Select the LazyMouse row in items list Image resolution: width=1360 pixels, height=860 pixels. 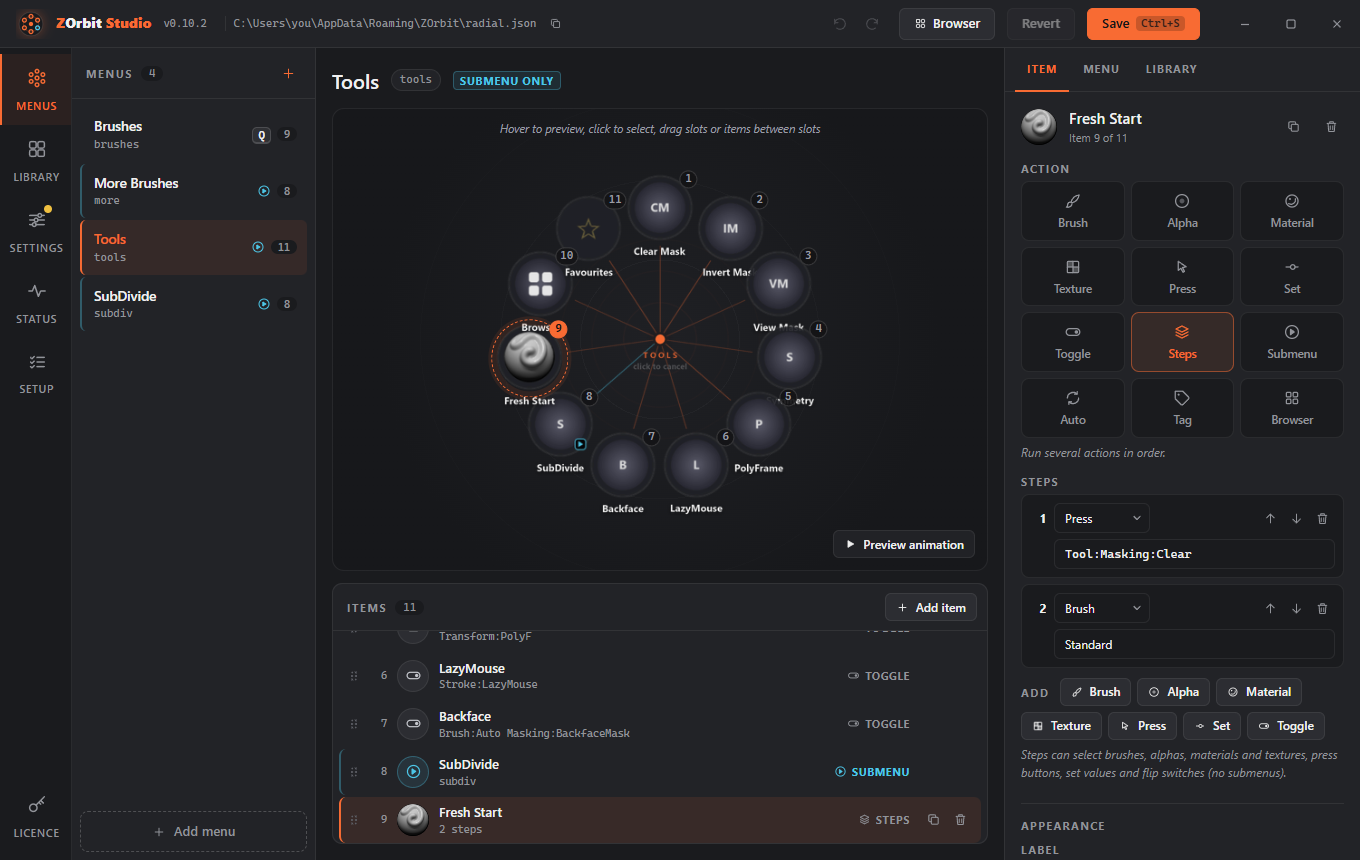coord(660,676)
